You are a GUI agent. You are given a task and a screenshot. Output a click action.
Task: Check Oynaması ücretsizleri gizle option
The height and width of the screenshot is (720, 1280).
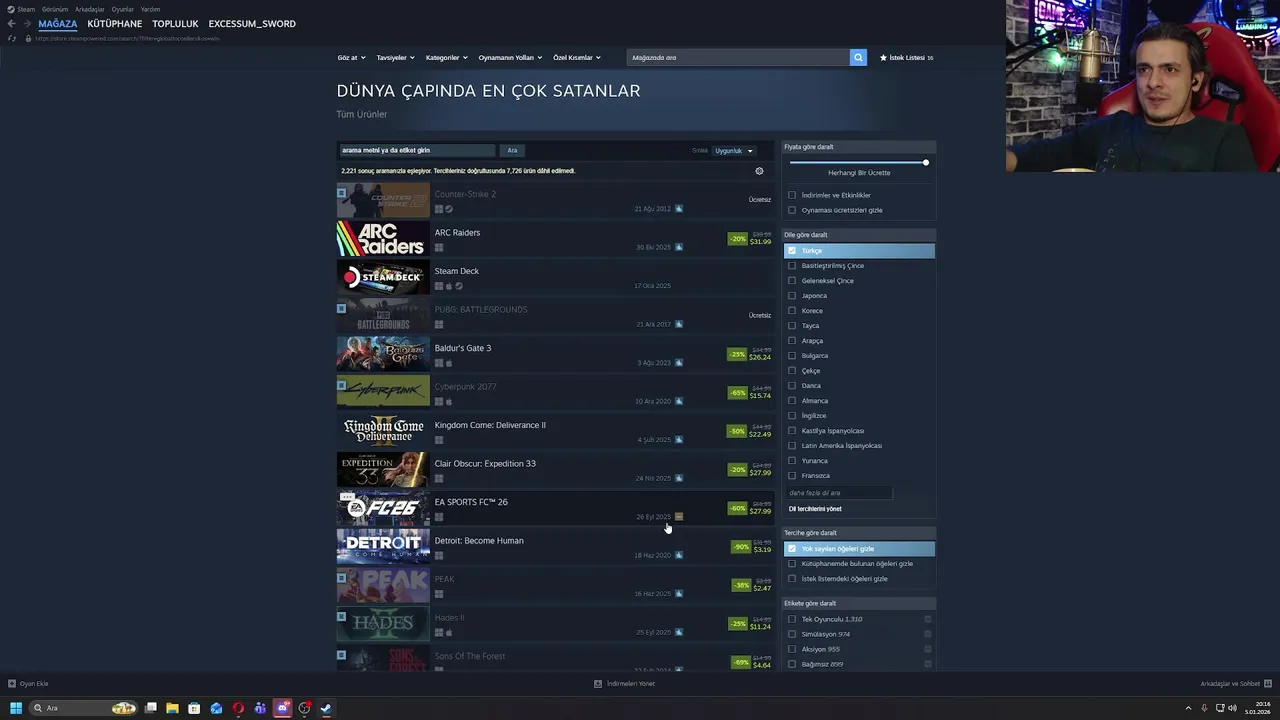(792, 210)
